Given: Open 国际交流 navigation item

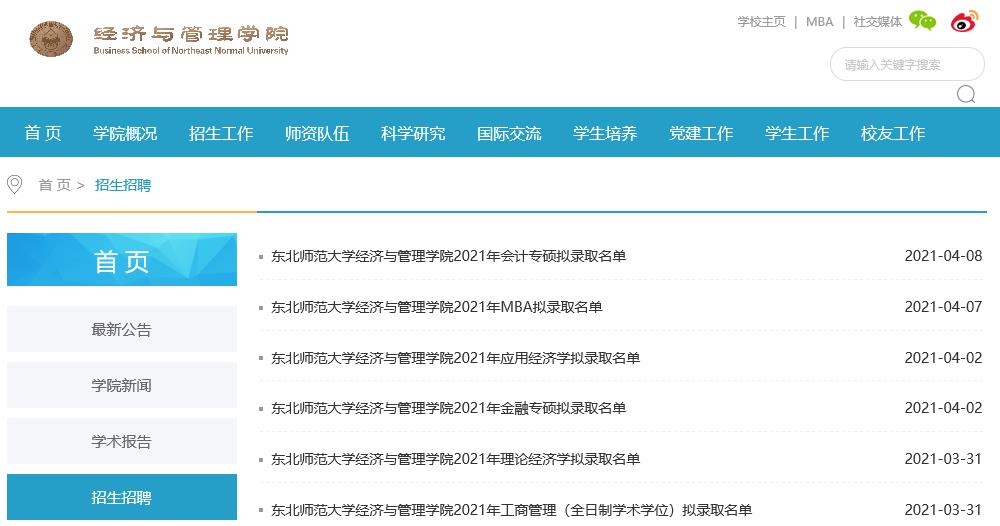Looking at the screenshot, I should pos(509,133).
